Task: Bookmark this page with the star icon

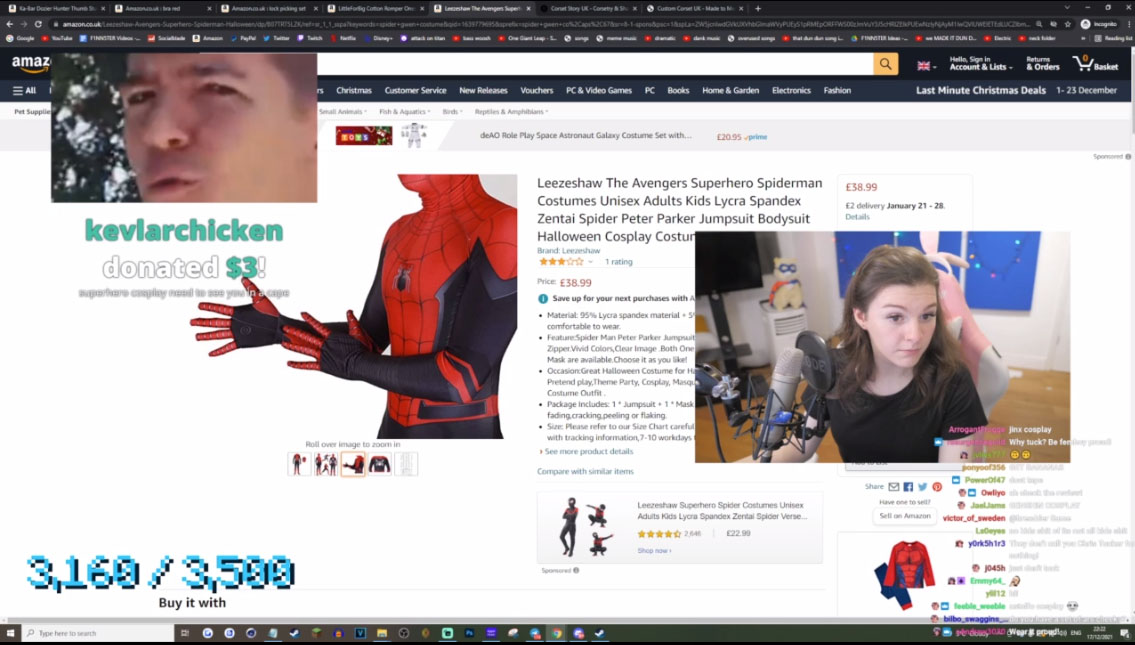Action: [1068, 24]
